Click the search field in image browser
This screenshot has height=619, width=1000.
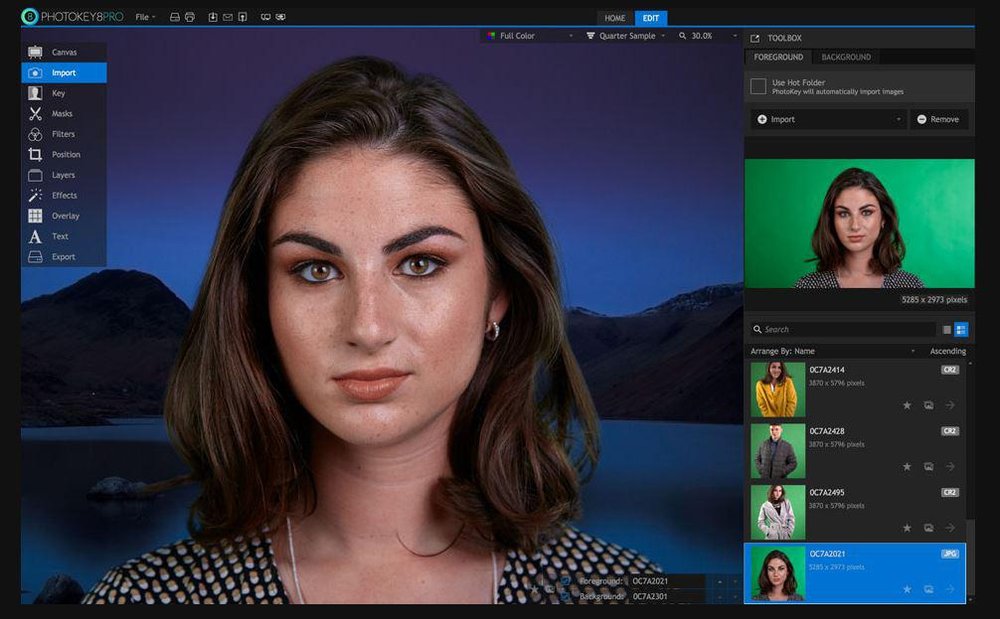click(842, 330)
